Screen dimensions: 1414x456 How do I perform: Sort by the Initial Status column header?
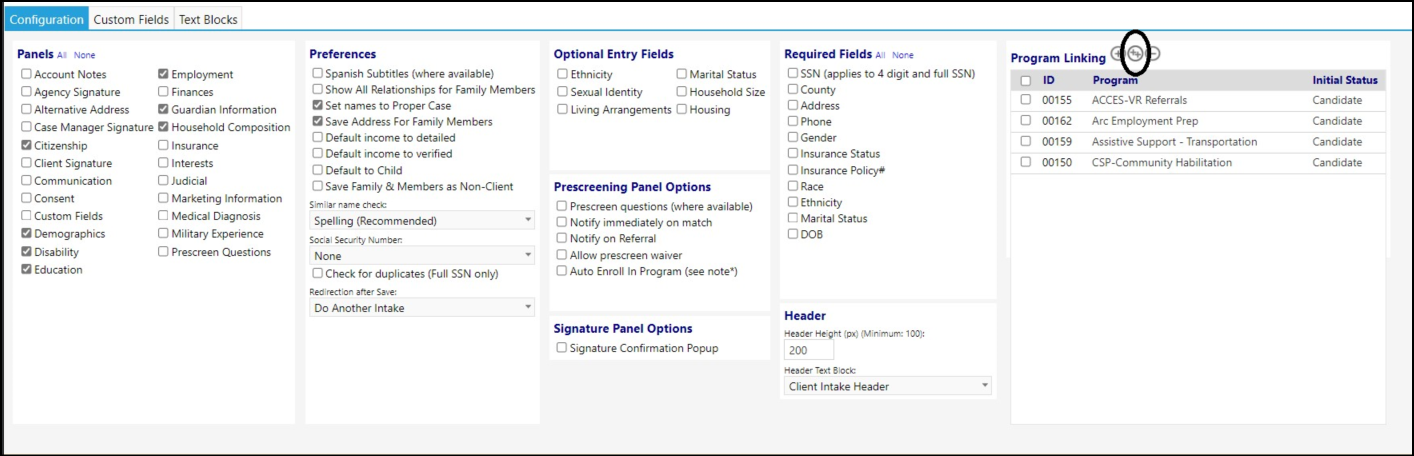click(x=1345, y=80)
